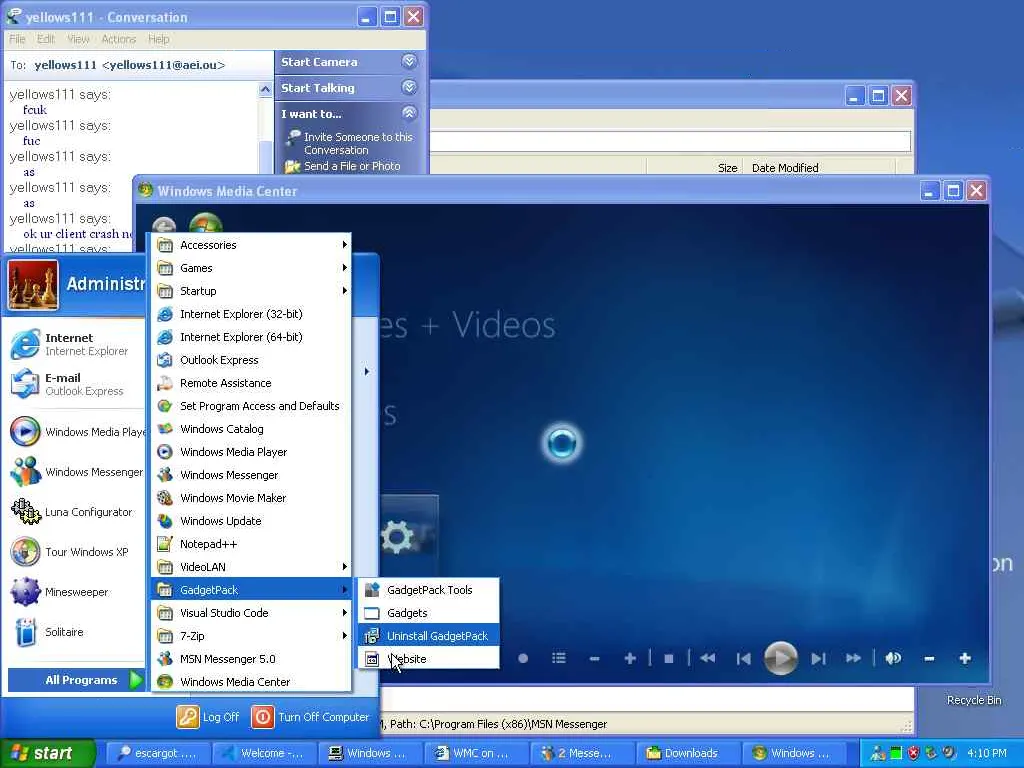Expand Visual Studio Code submenu arrow

(345, 613)
